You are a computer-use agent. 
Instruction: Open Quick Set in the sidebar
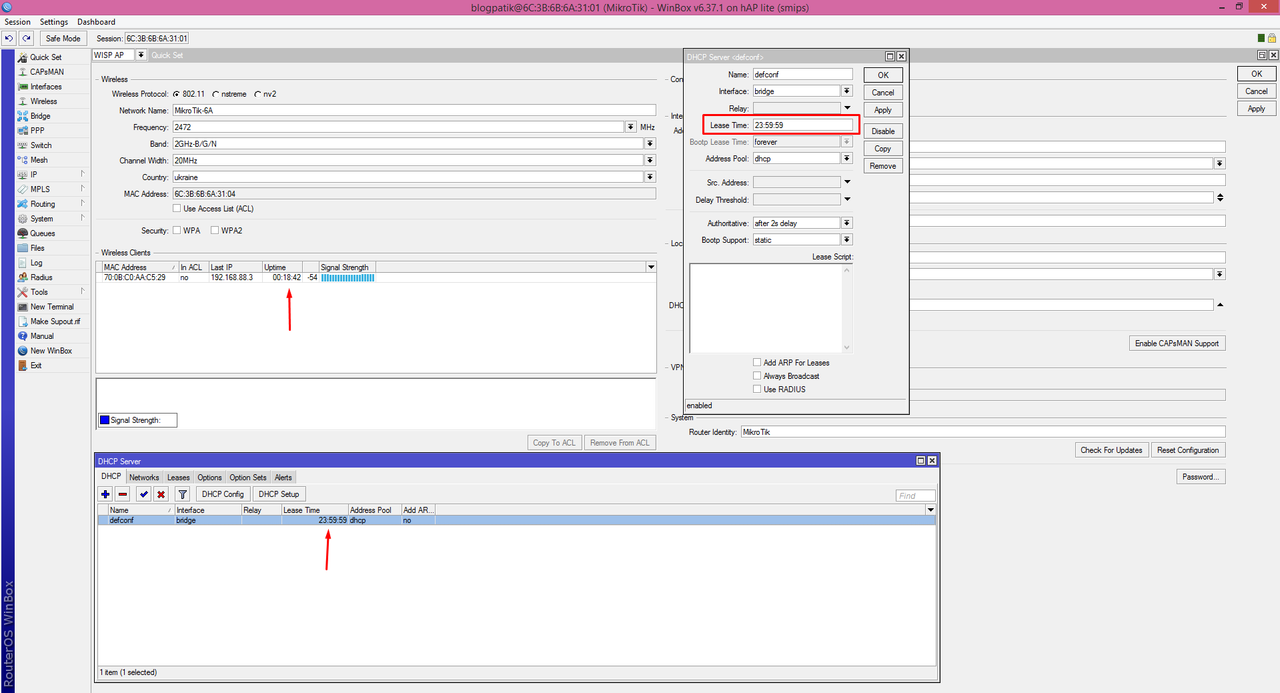pyautogui.click(x=45, y=57)
